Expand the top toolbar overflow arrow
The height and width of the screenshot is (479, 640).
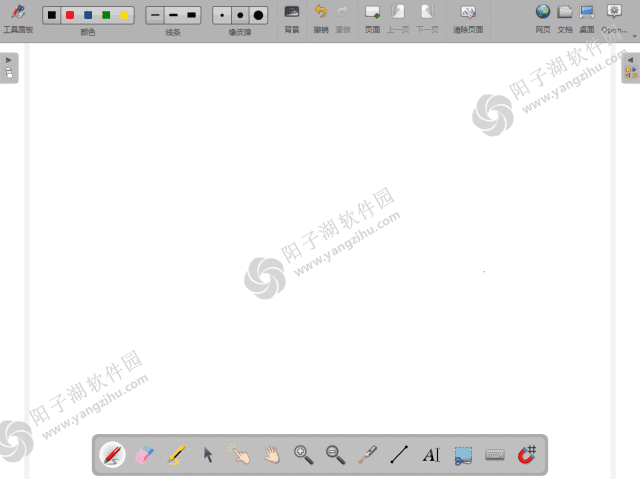coord(635,36)
